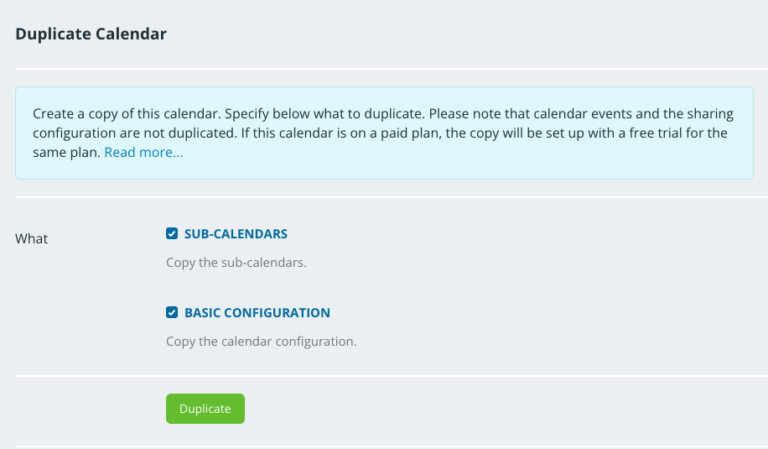The width and height of the screenshot is (768, 449).
Task: Click "Copy the calendar configuration." description text
Action: tap(261, 341)
